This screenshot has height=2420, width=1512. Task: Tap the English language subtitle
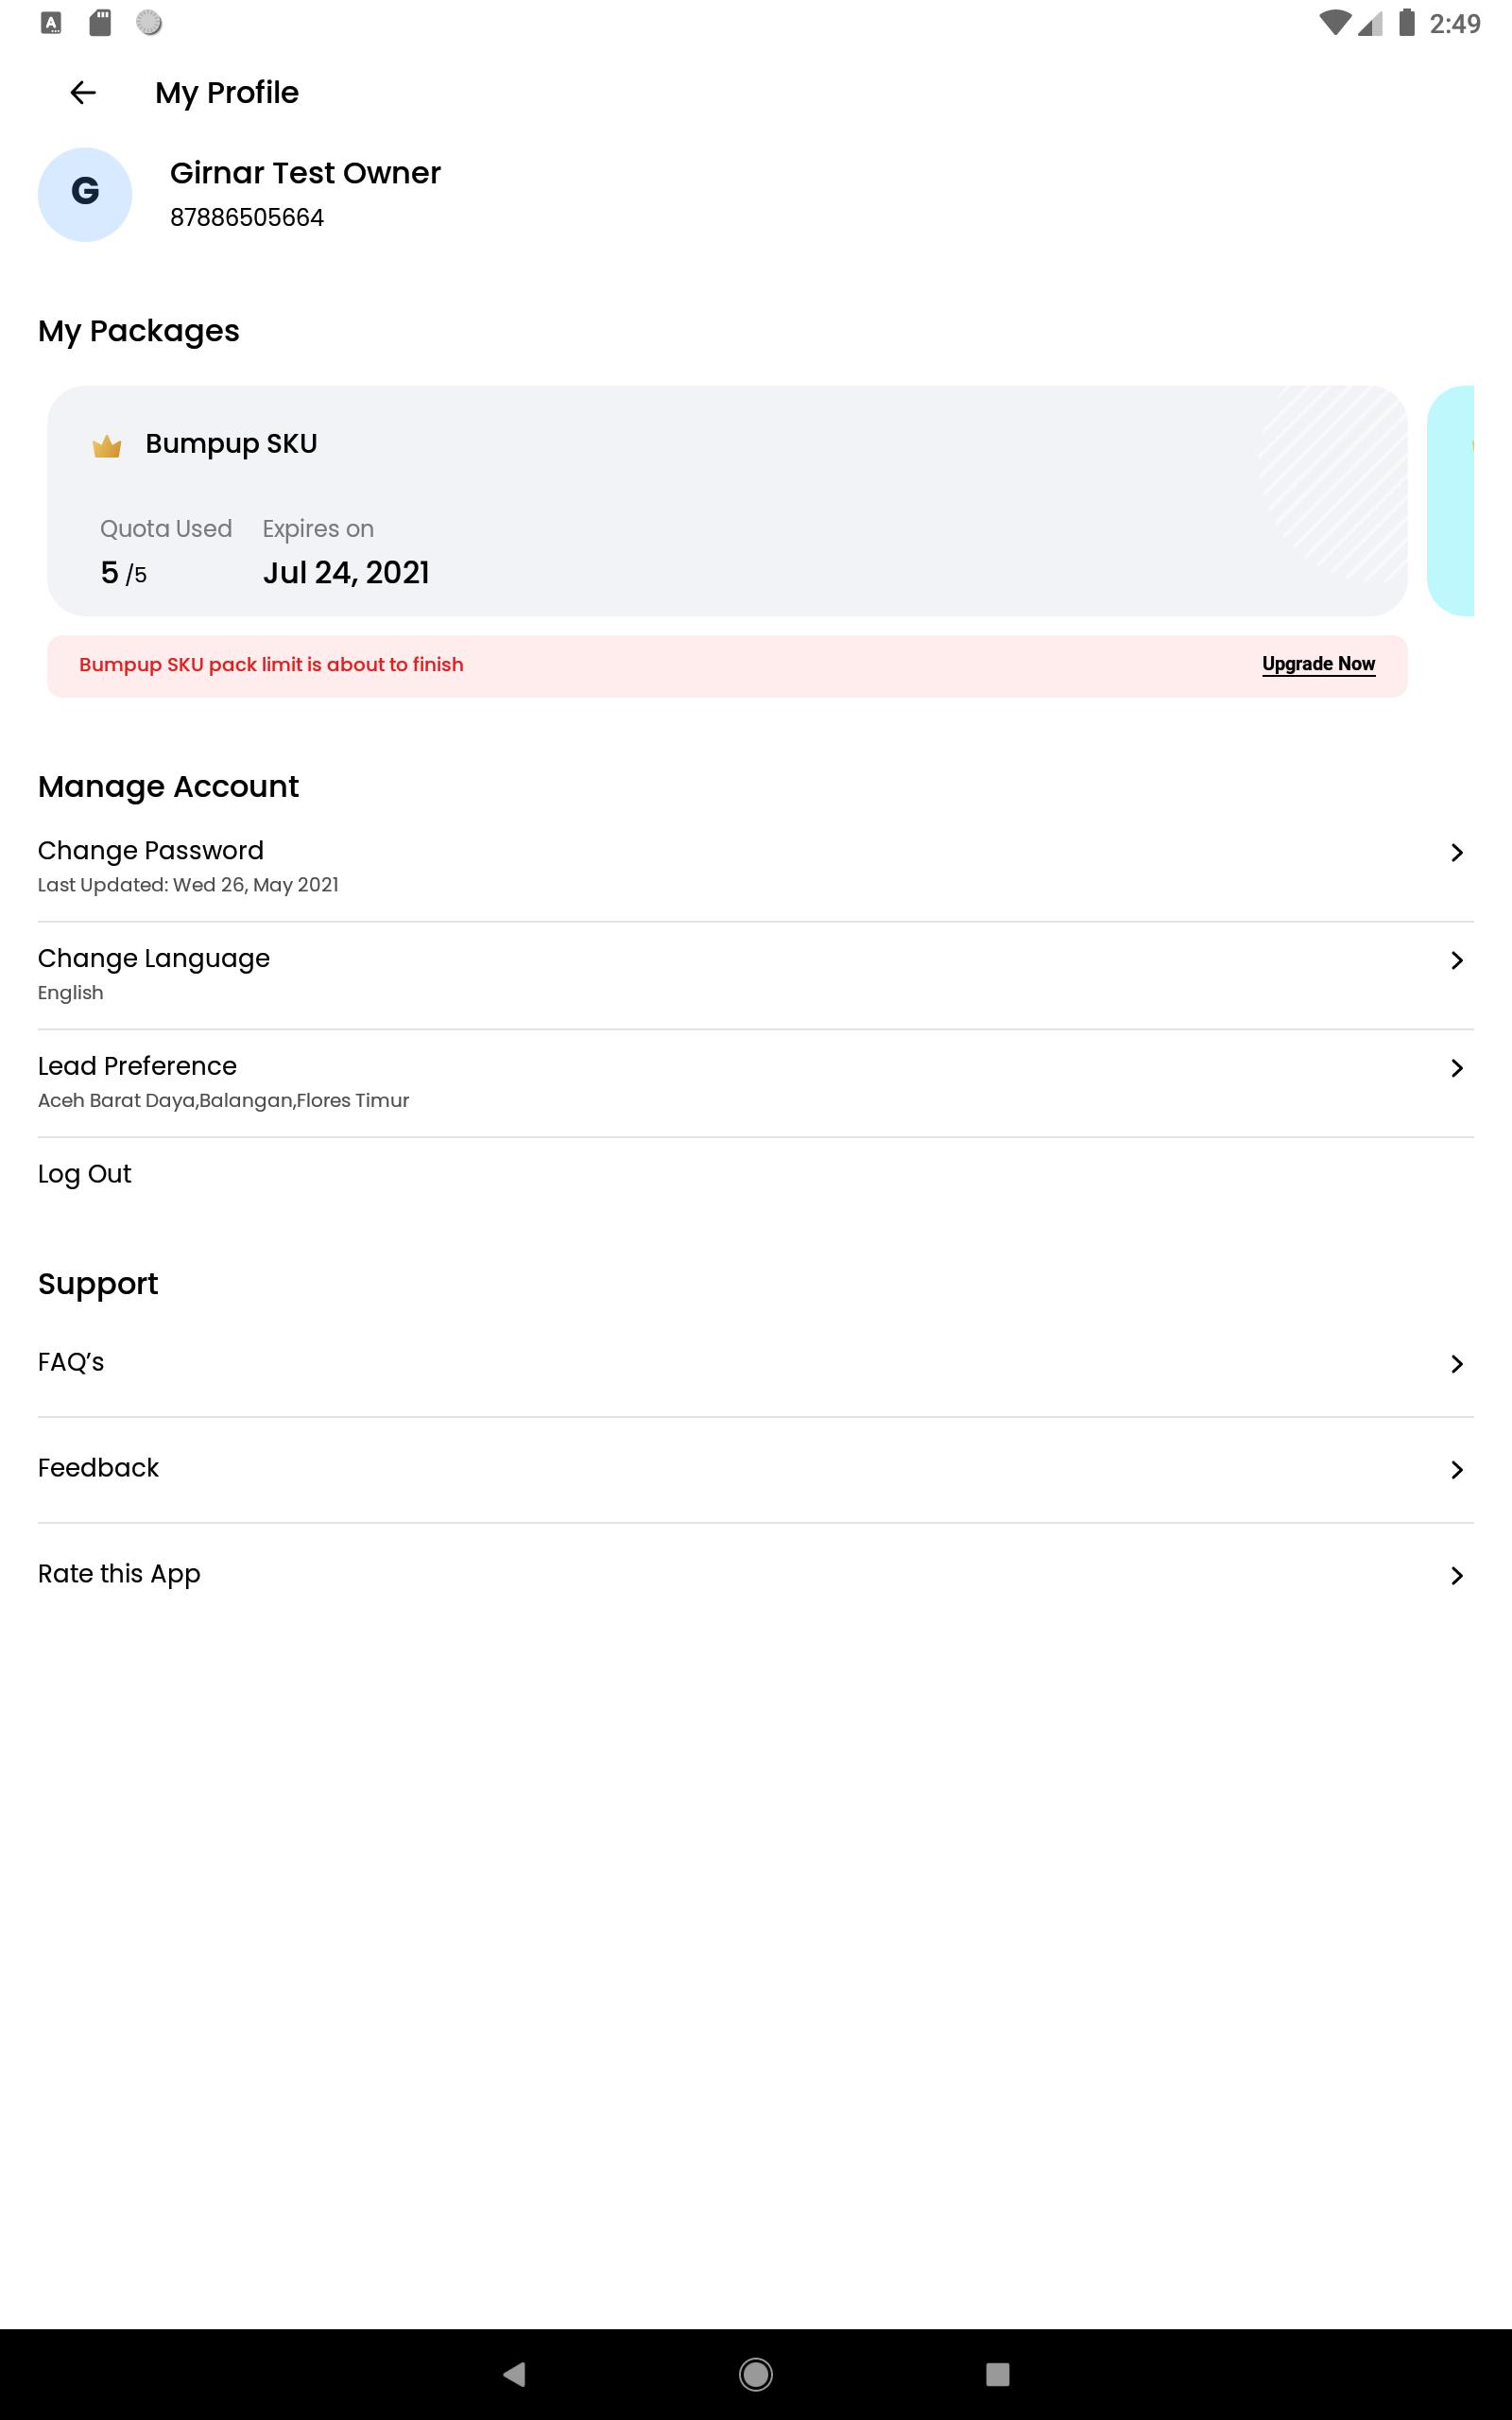coord(70,993)
